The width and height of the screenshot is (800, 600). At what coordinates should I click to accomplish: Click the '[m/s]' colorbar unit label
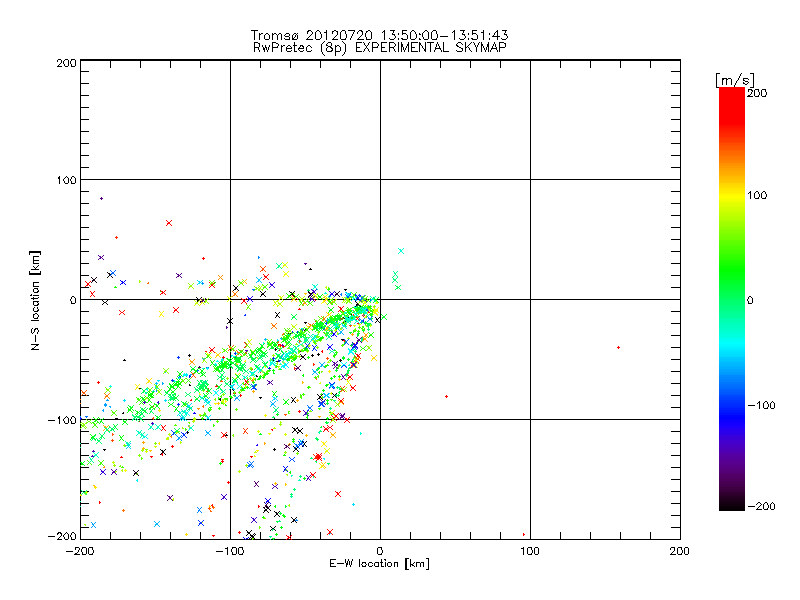(x=735, y=80)
